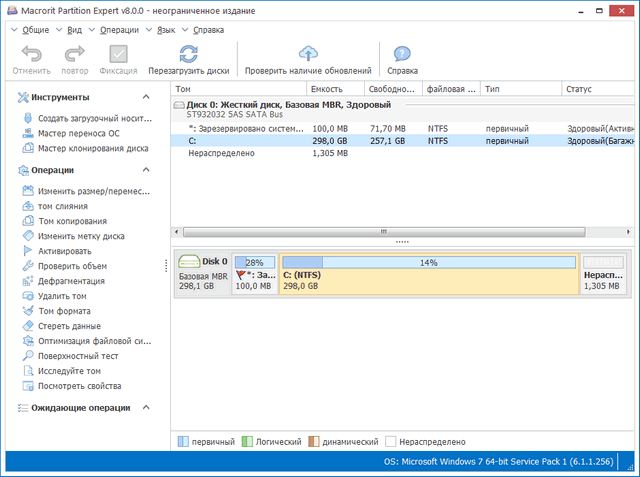The width and height of the screenshot is (640, 477).
Task: Start Мастер переноса ОС wizard
Action: [78, 133]
